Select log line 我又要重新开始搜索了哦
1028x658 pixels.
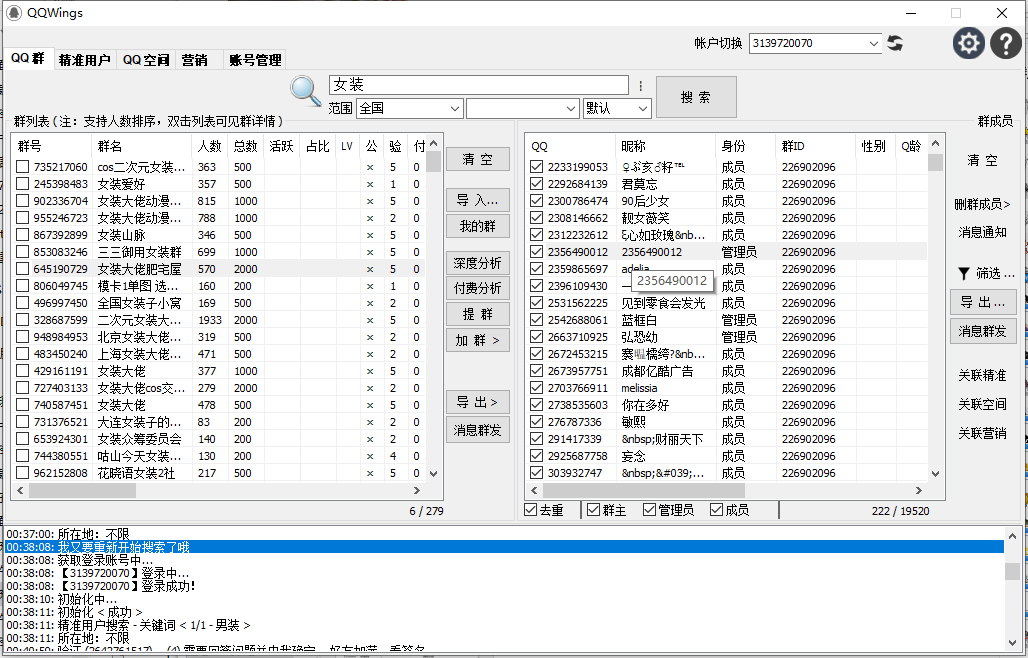(504, 547)
